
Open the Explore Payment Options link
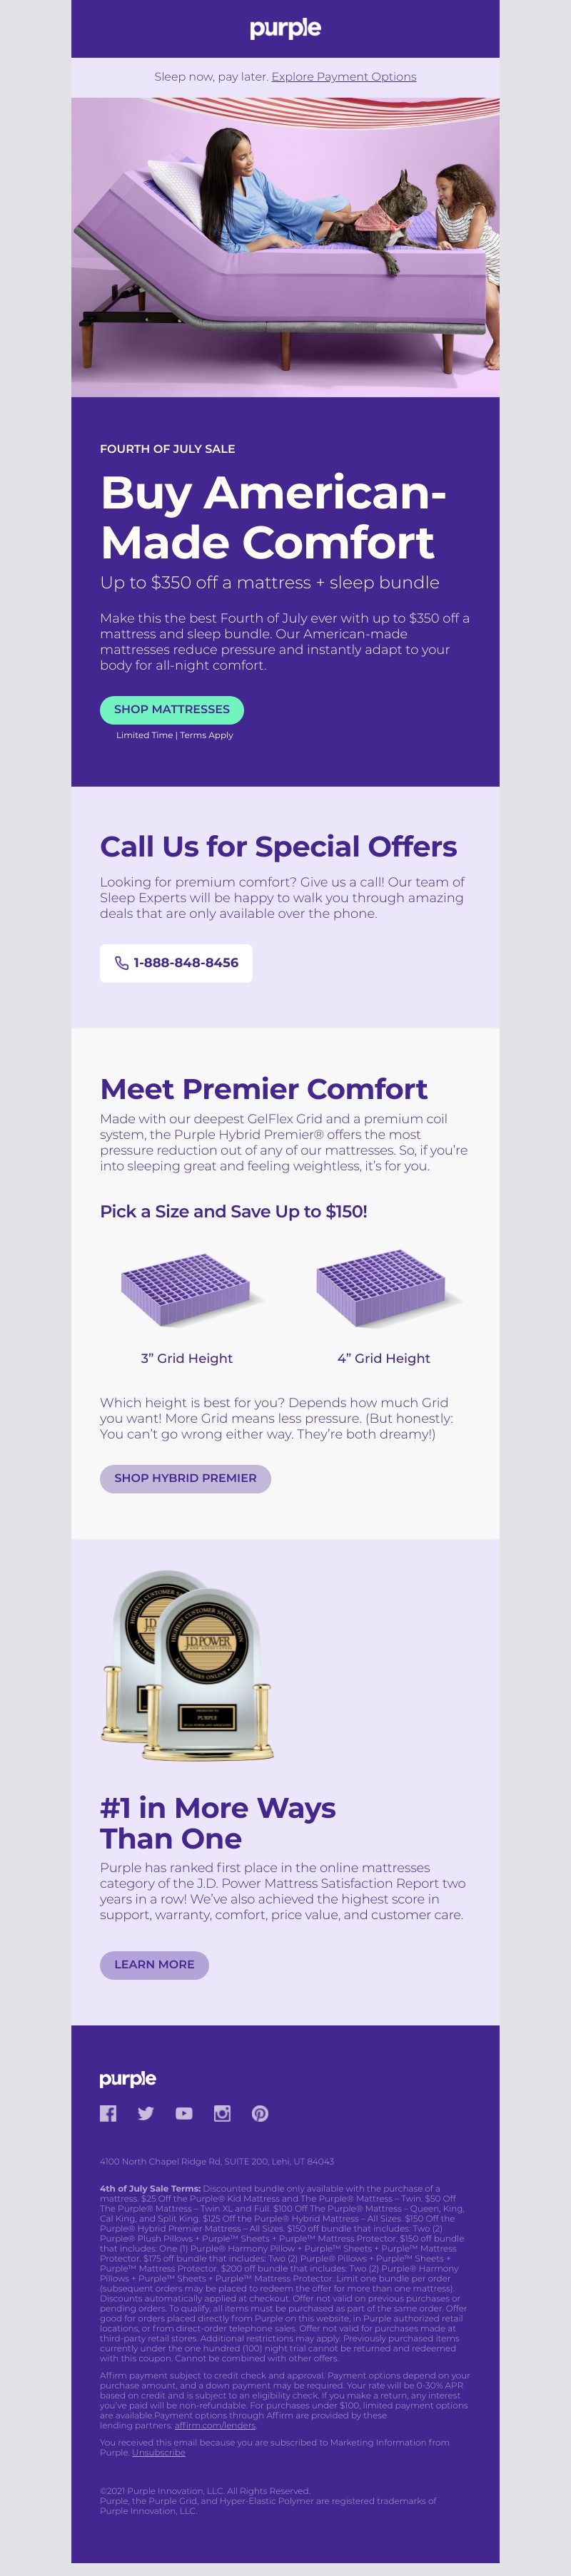click(343, 77)
